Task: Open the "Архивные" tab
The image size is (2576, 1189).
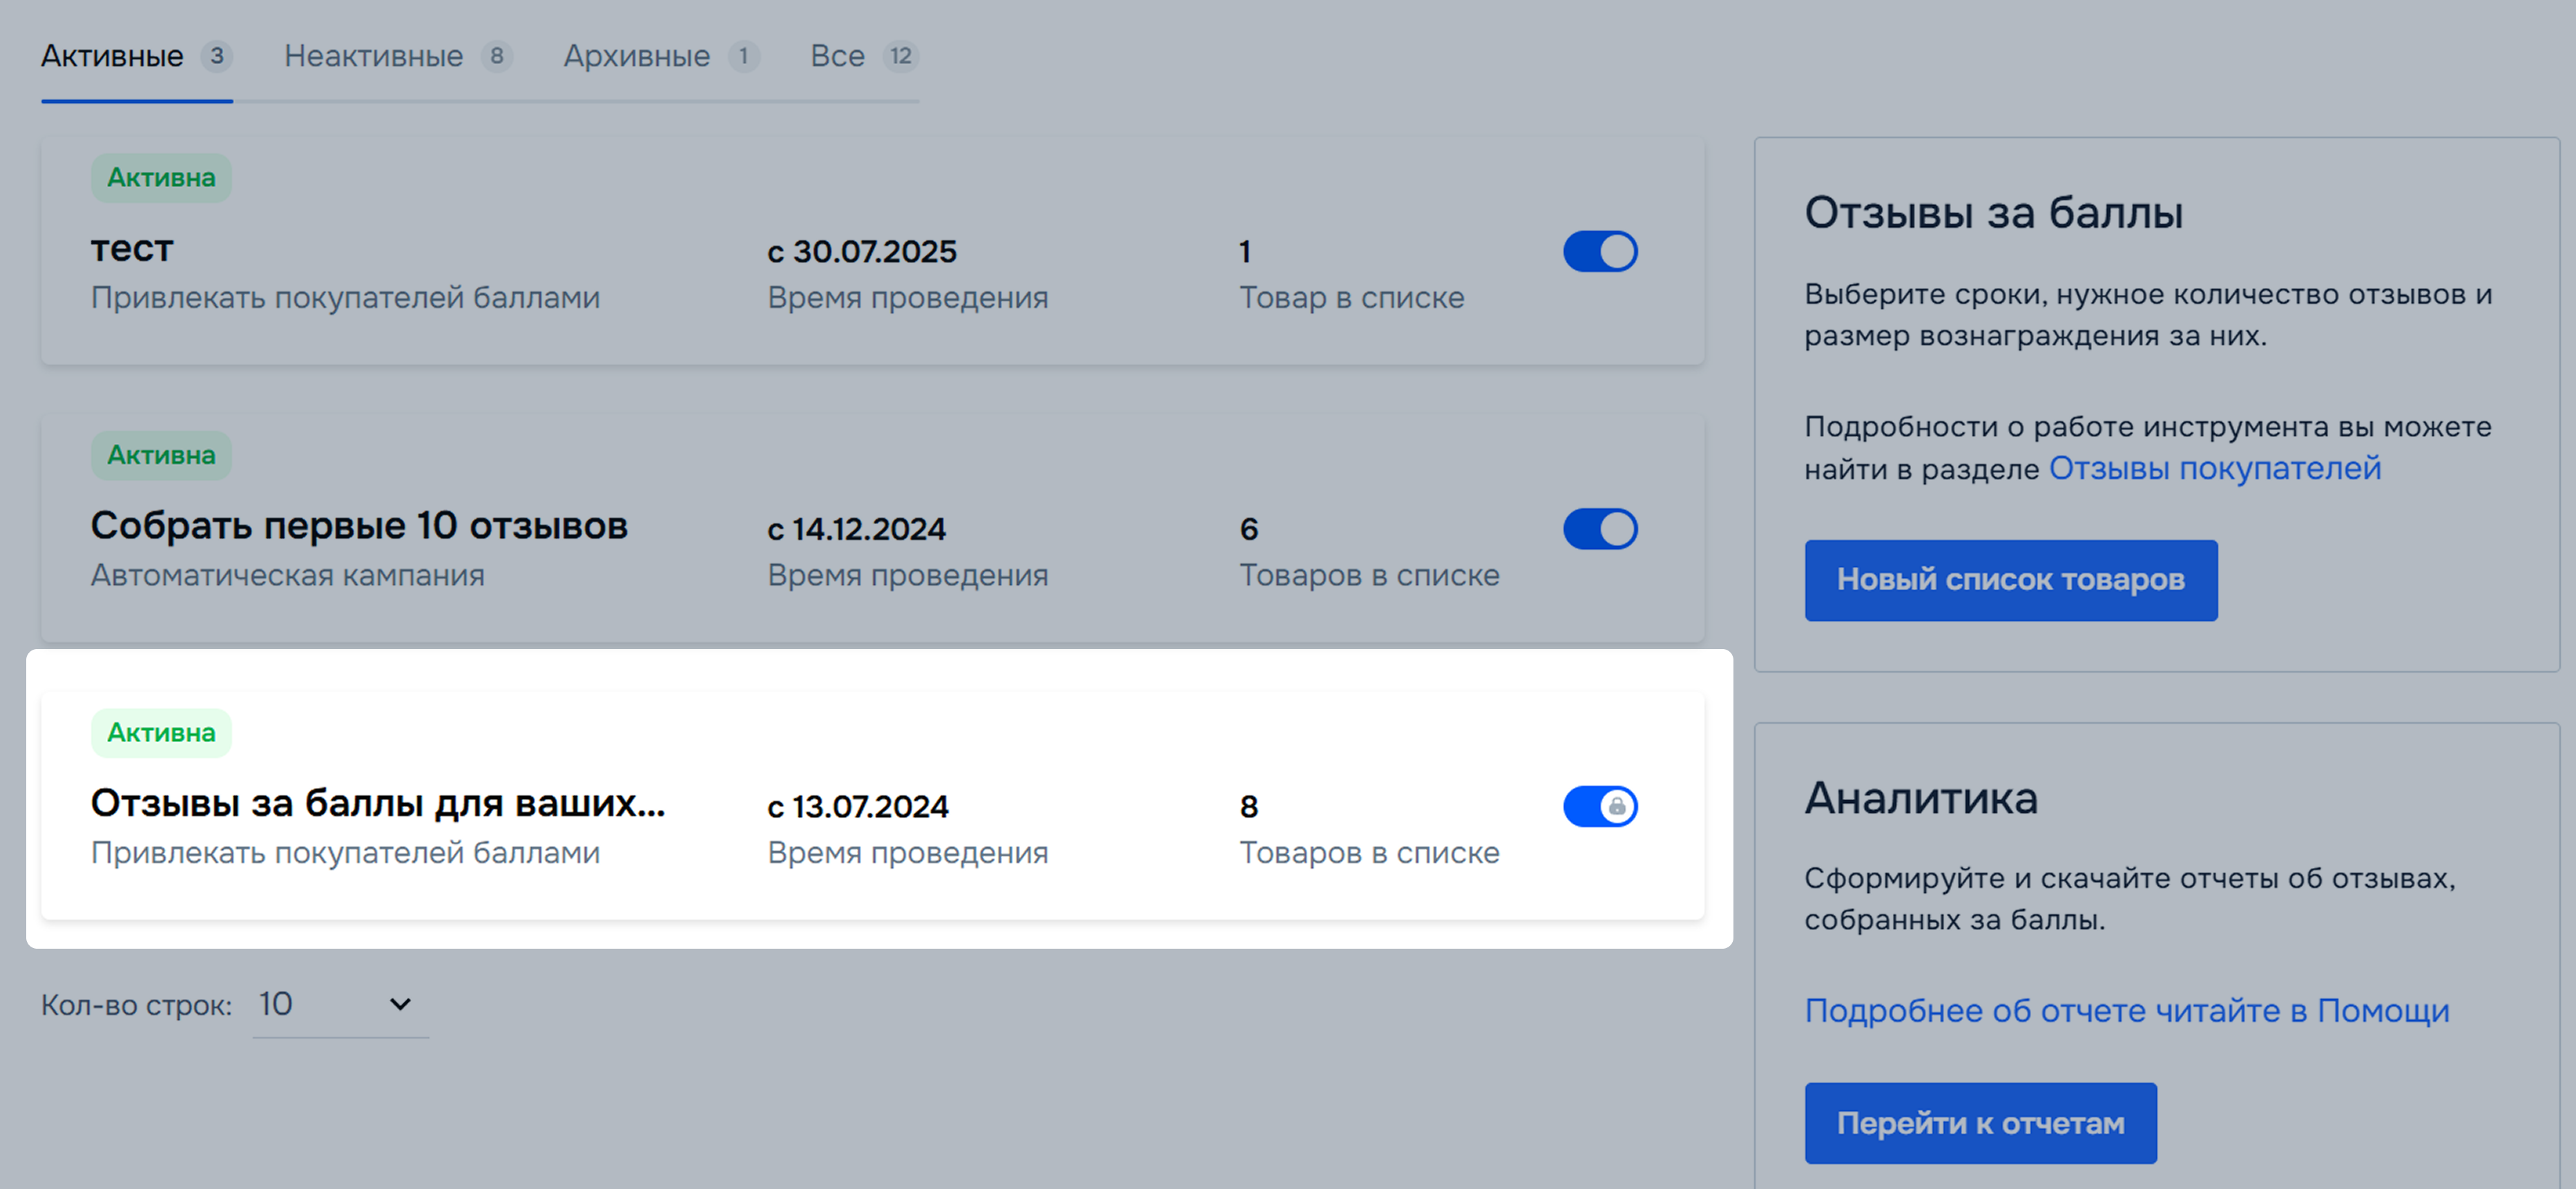Action: 636,56
